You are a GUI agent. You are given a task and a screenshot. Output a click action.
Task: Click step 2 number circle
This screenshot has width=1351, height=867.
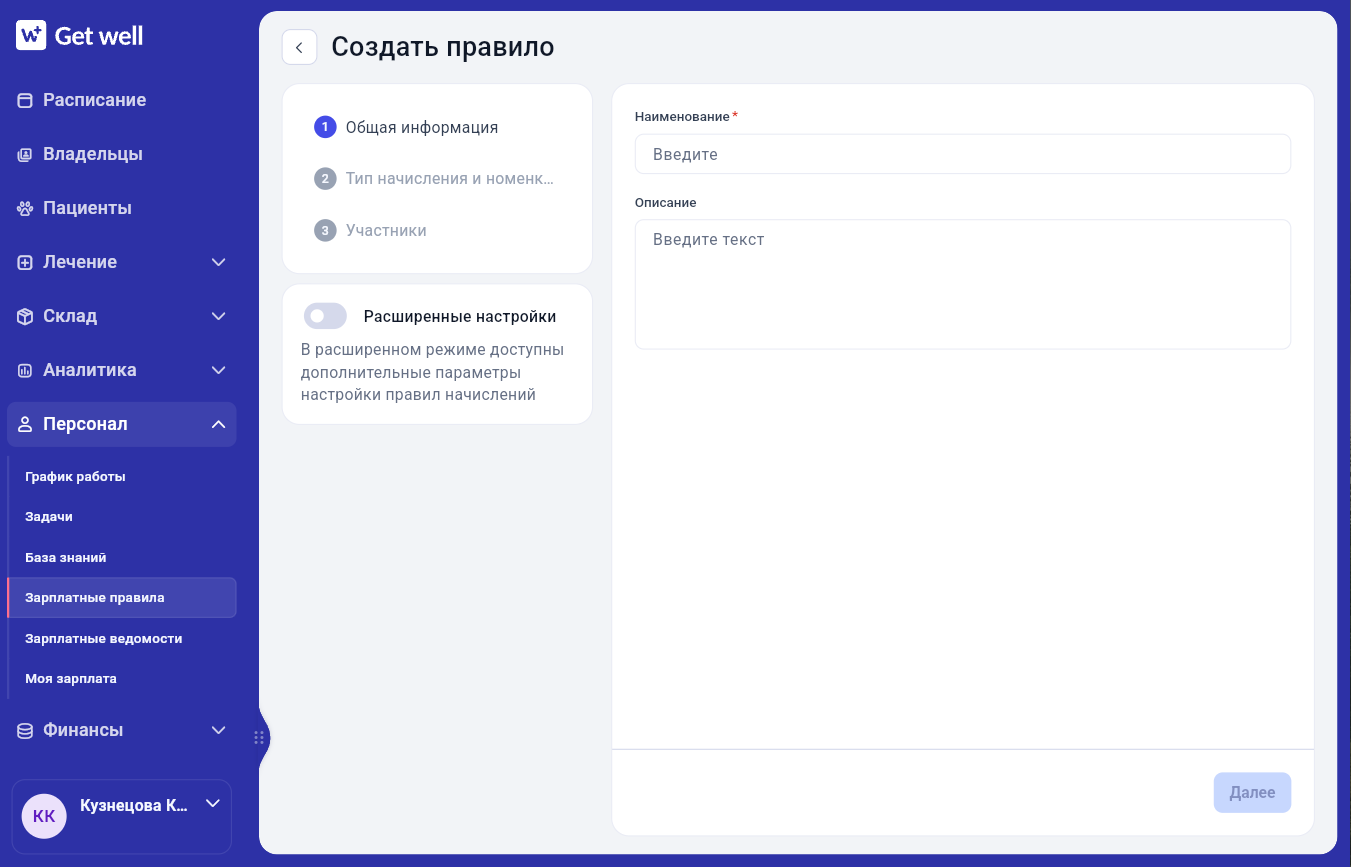point(324,179)
